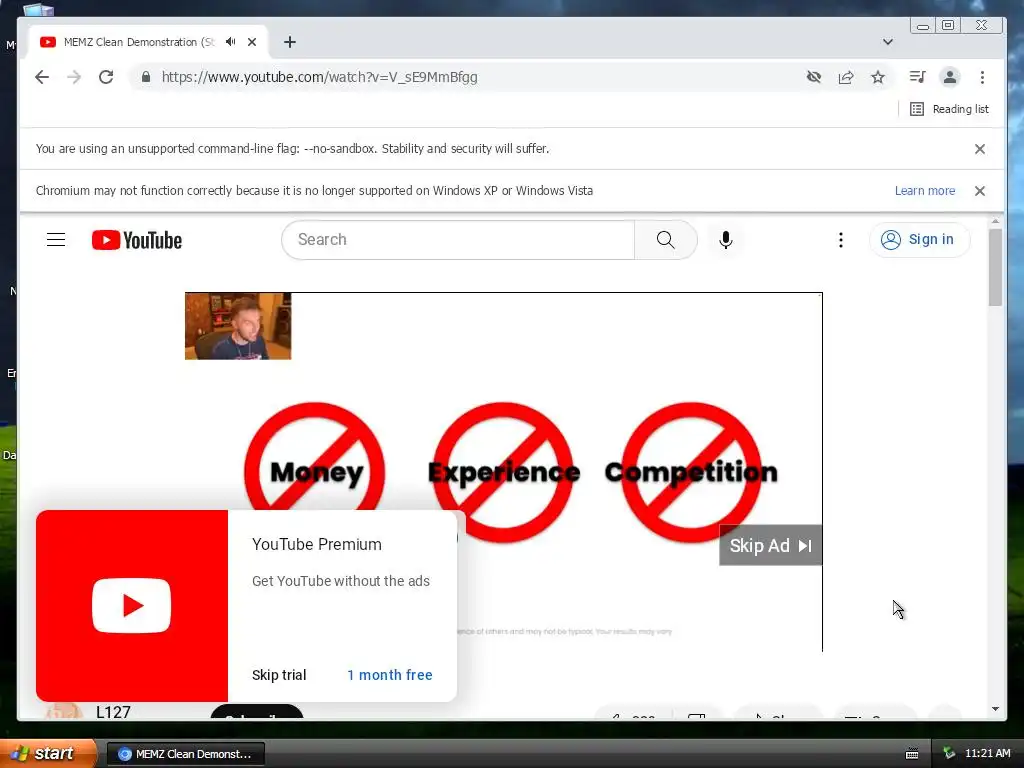Screen dimensions: 1024x768
Task: Click the padlock site info icon
Action: coord(146,77)
